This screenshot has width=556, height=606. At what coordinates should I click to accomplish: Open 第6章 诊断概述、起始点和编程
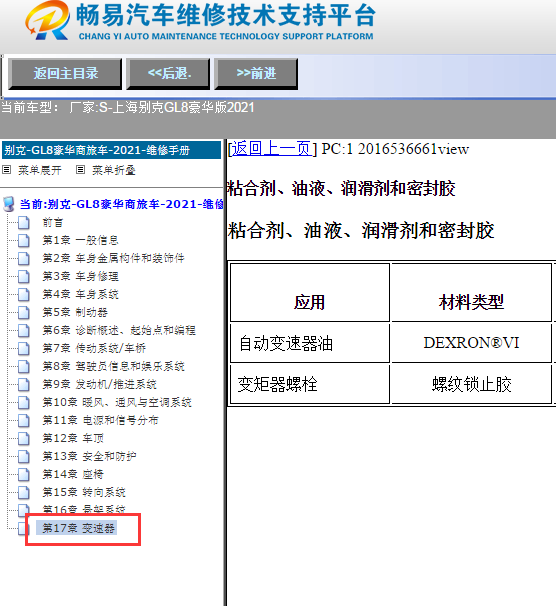coord(119,330)
